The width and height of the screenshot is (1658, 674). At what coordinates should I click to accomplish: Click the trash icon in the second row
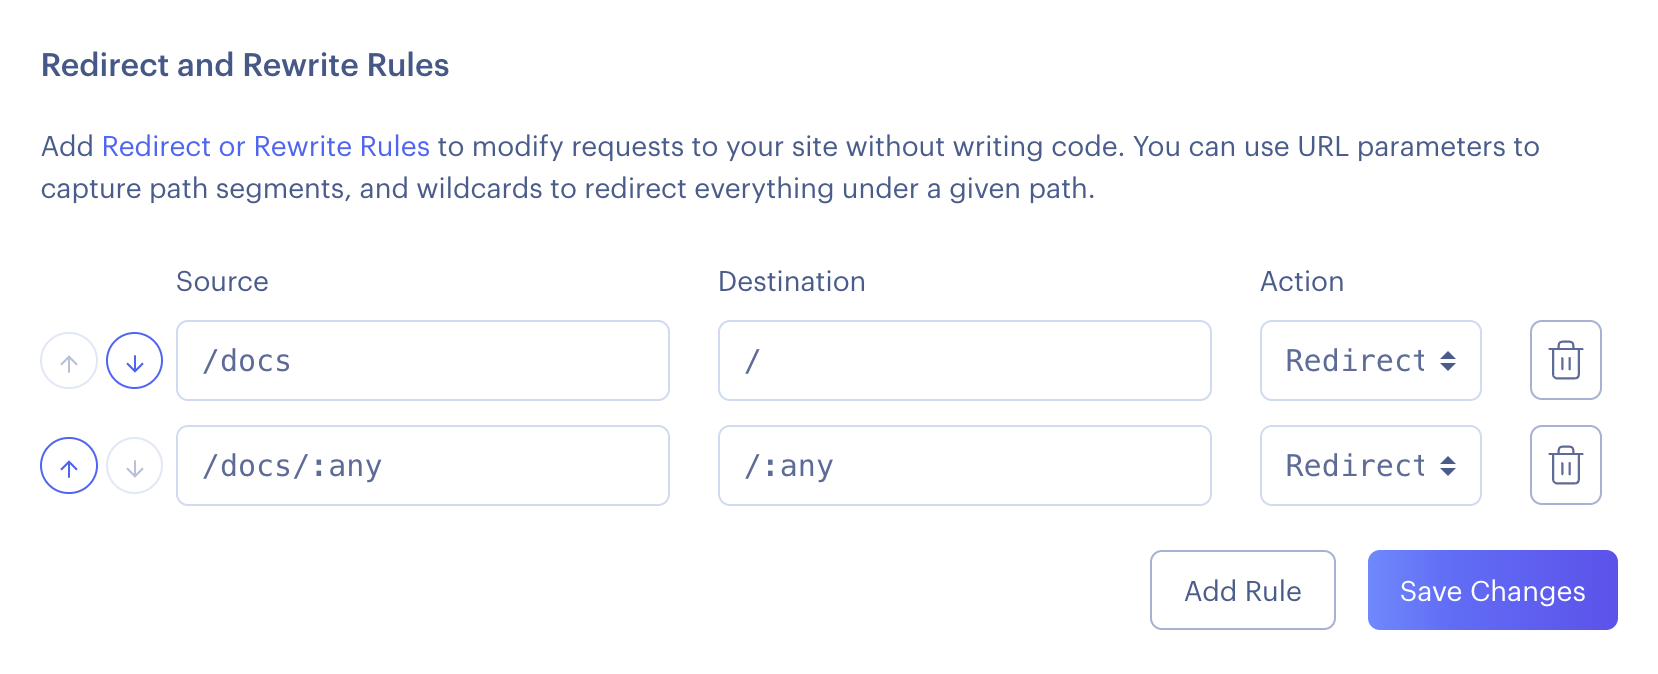(x=1565, y=465)
